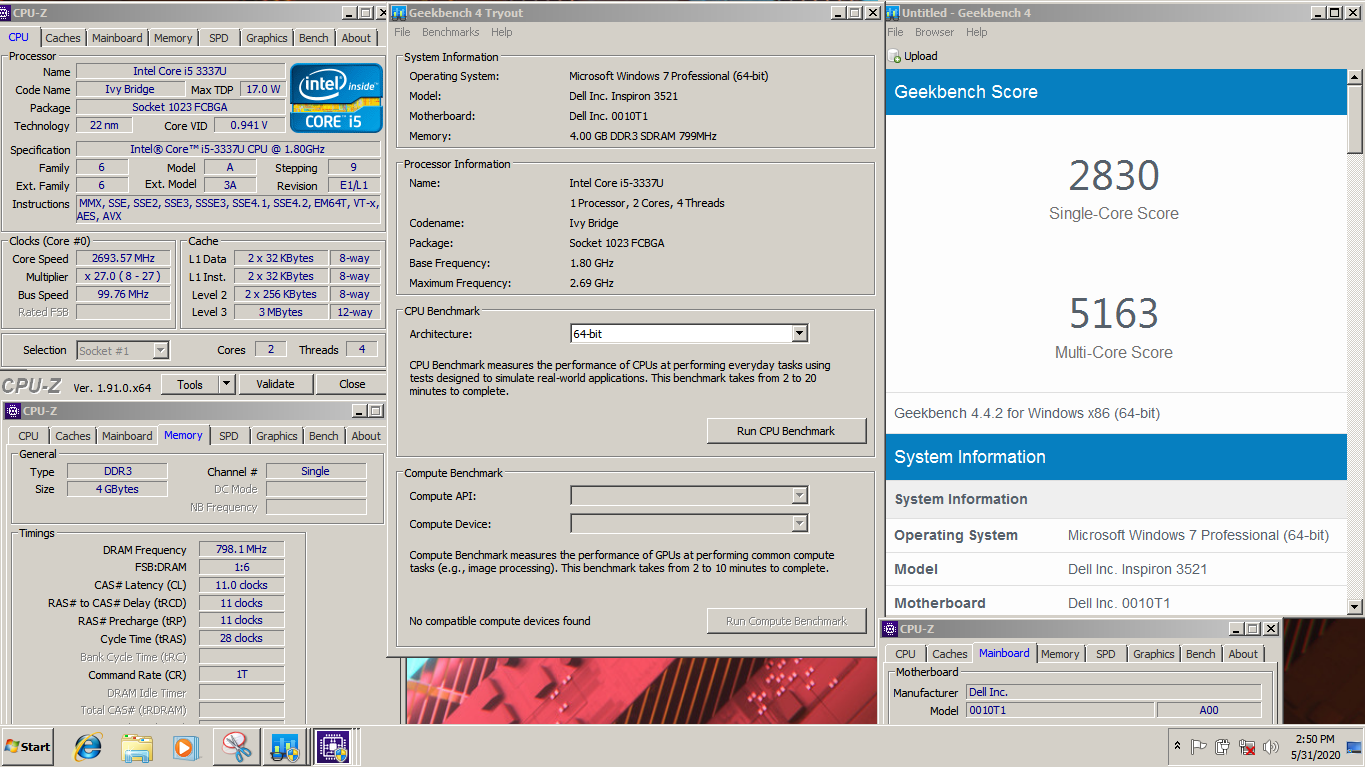Viewport: 1365px width, 767px height.
Task: Click the CAS# Latency value 11.0 clocks
Action: (x=241, y=585)
